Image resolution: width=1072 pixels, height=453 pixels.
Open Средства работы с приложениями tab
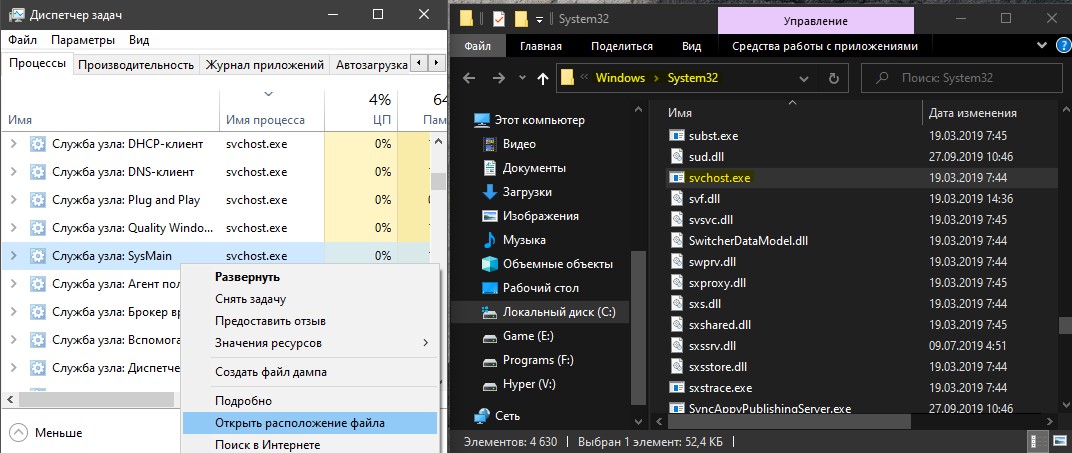point(825,46)
